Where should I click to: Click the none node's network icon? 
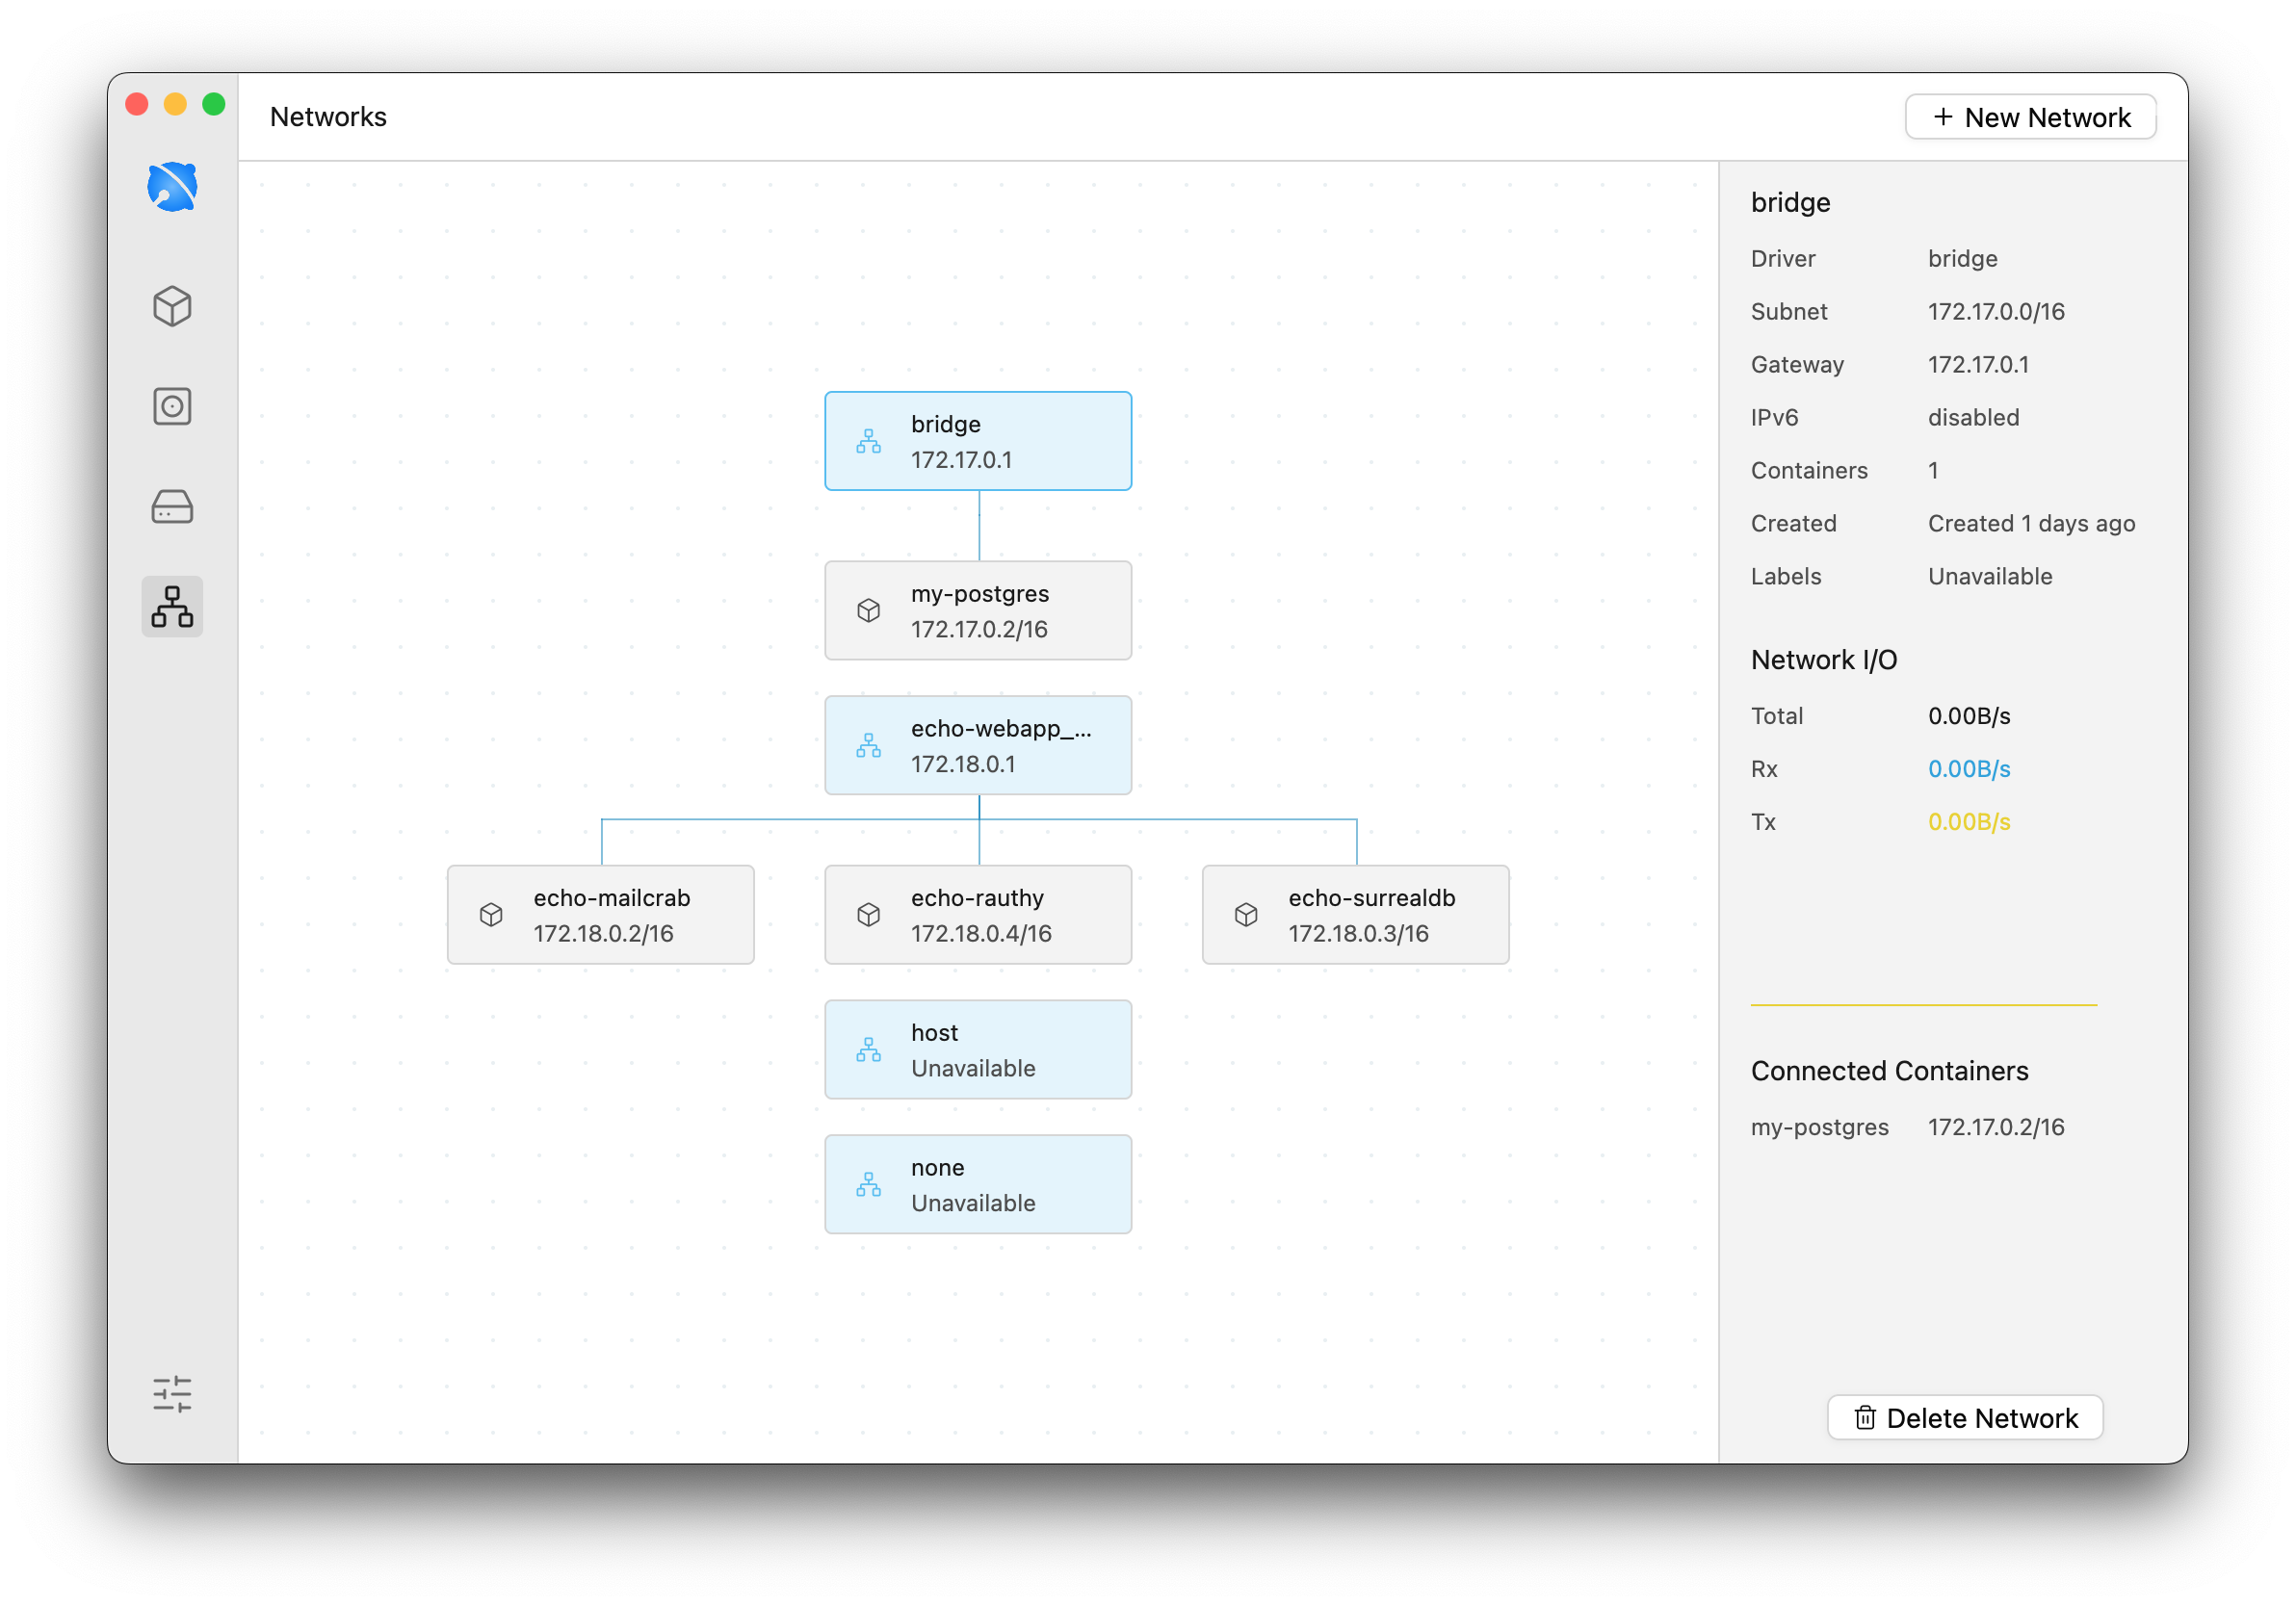[868, 1184]
